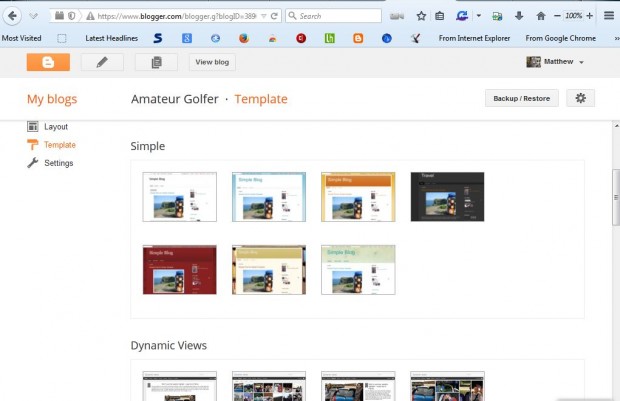Open Settings in the sidebar
This screenshot has width=620, height=401.
(58, 163)
